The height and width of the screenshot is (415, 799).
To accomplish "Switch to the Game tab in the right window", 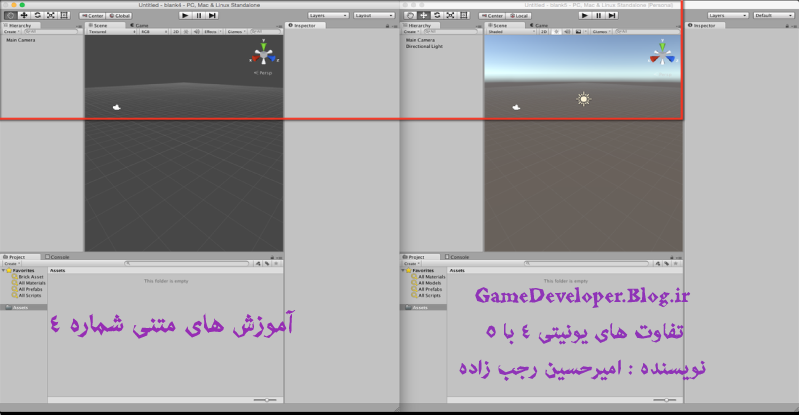I will (539, 25).
